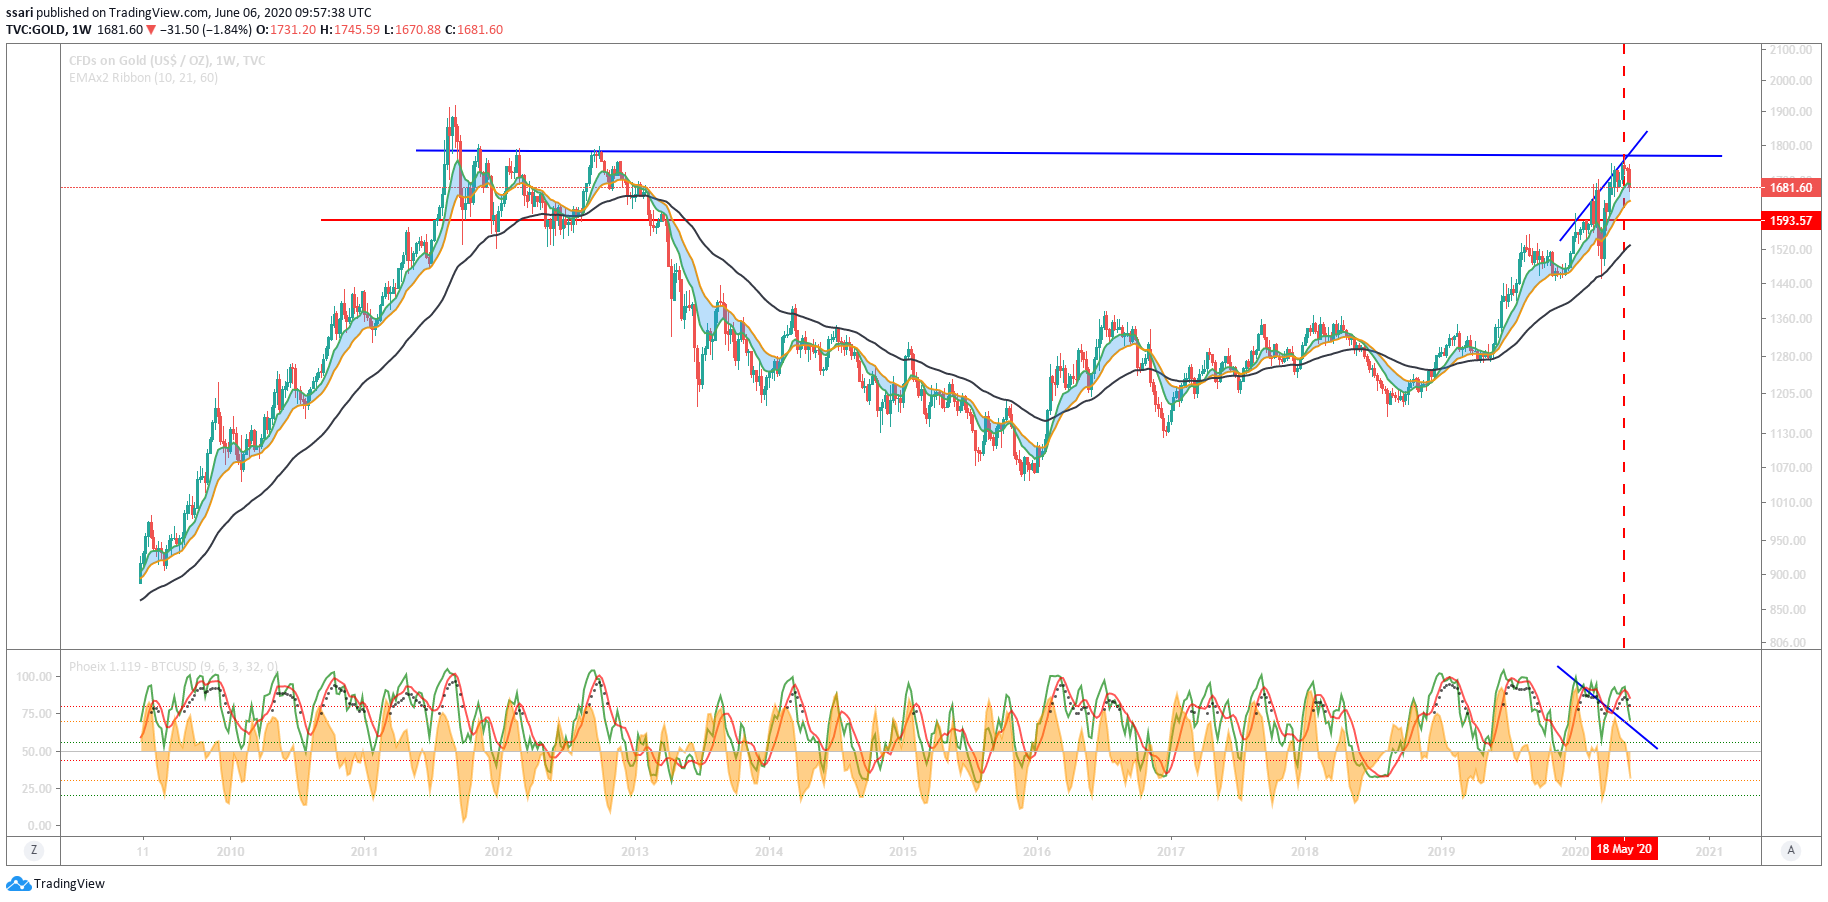This screenshot has width=1828, height=902.
Task: Click the 1440.00 price axis label
Action: coord(1790,284)
